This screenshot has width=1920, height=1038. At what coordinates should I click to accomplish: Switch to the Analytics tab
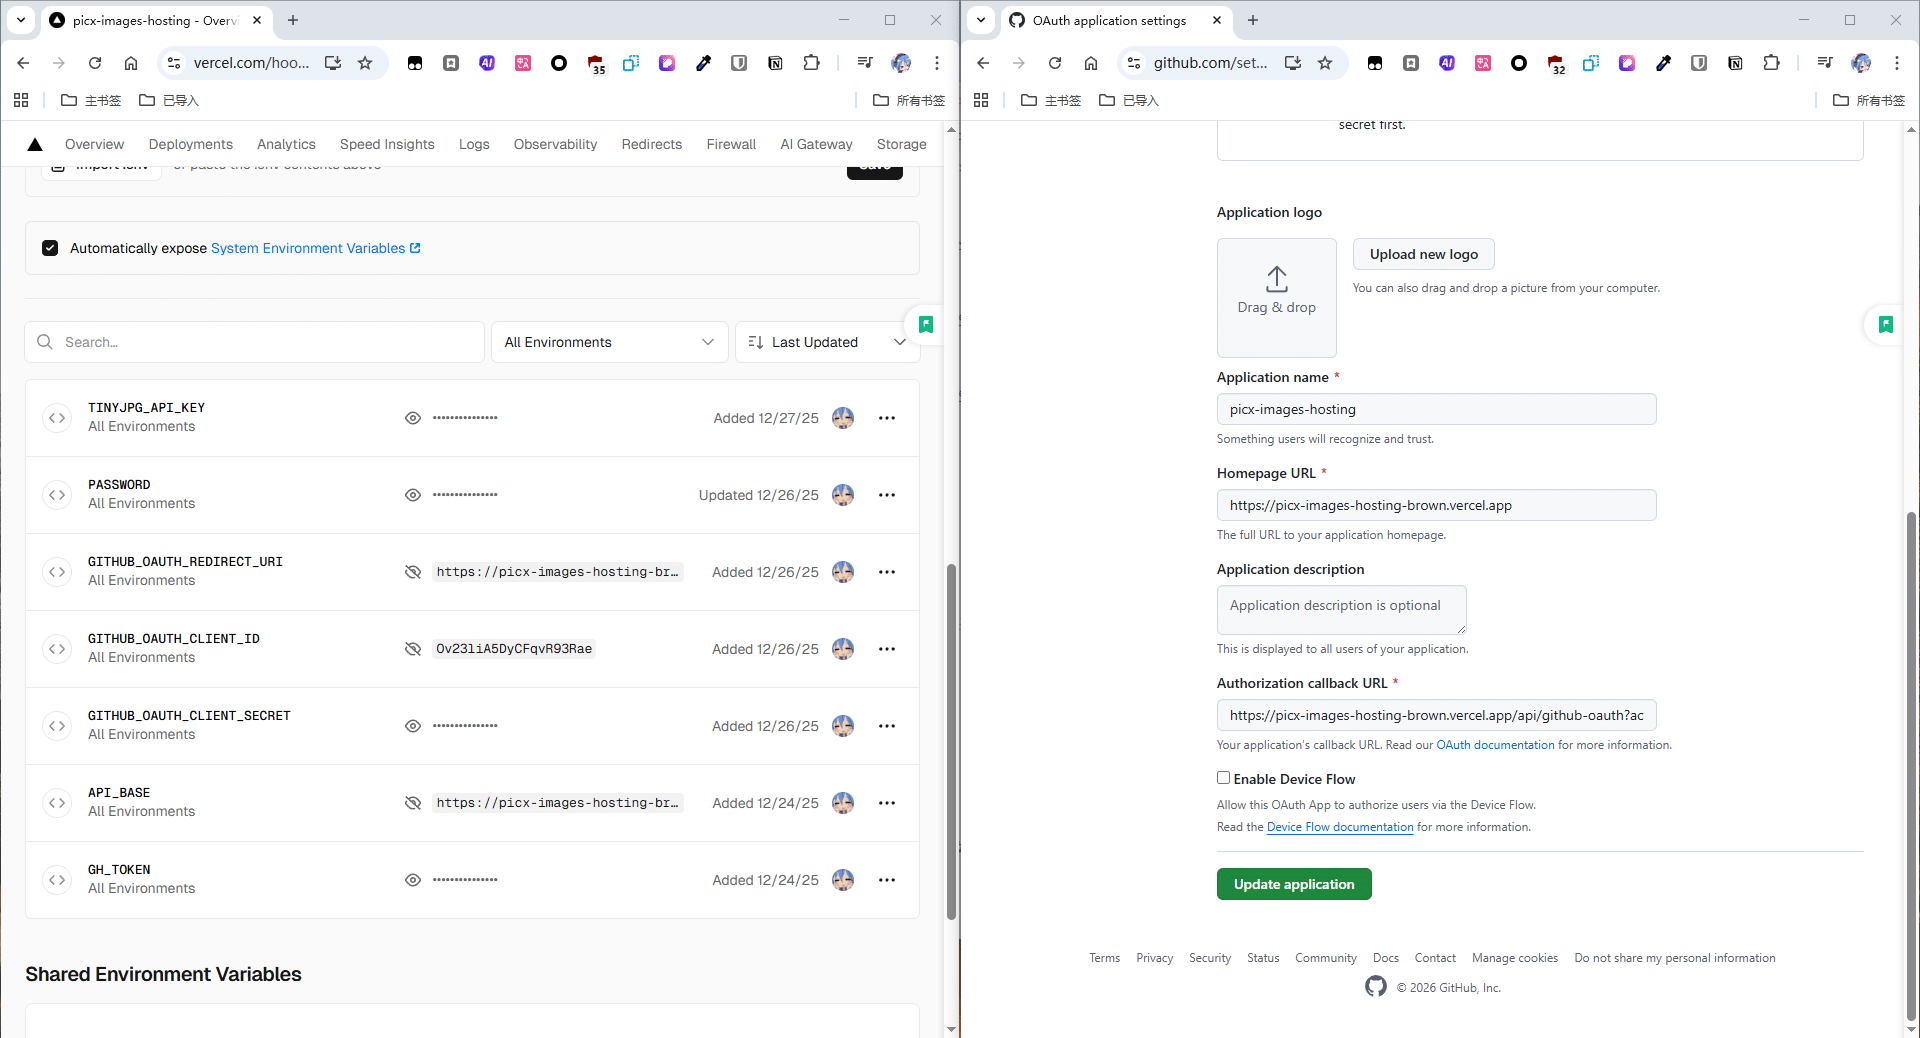click(x=286, y=144)
